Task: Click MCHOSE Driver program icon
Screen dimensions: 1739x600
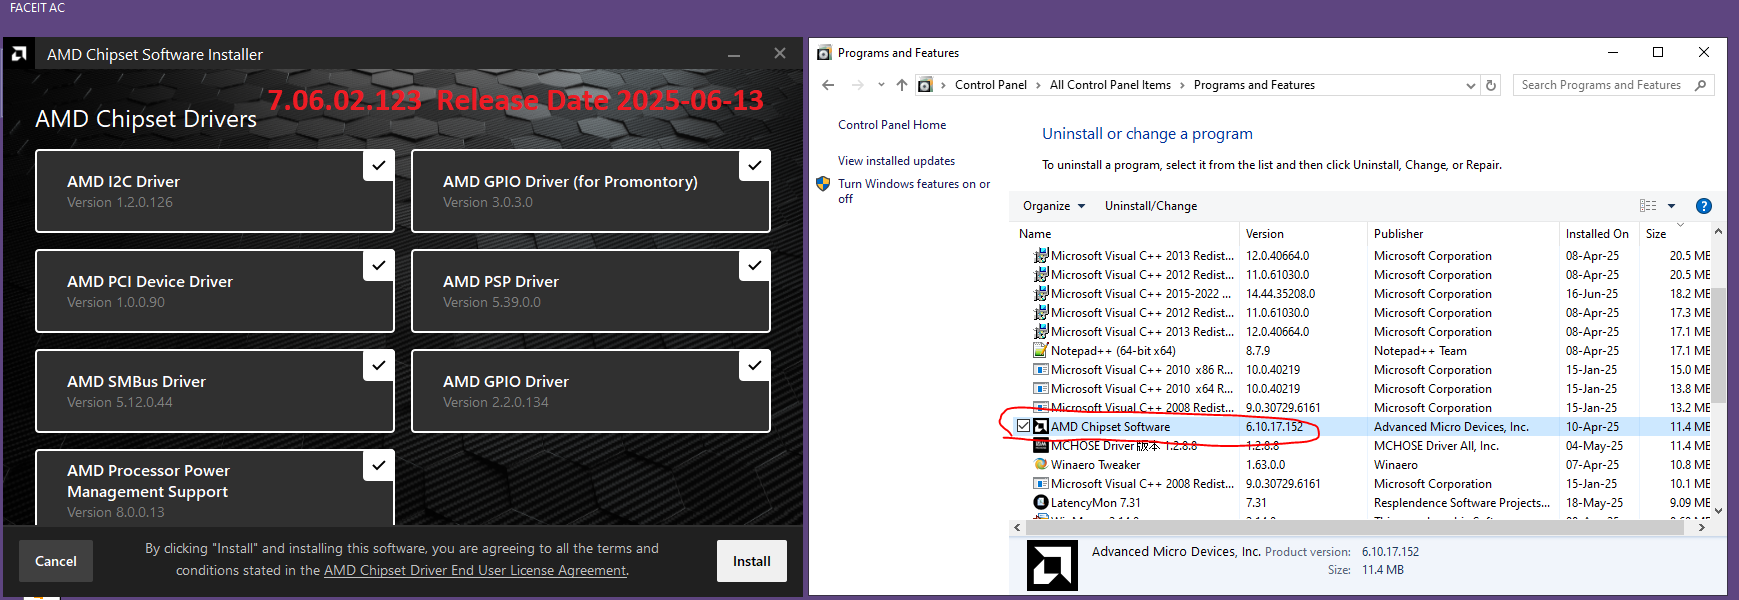Action: [x=1041, y=446]
